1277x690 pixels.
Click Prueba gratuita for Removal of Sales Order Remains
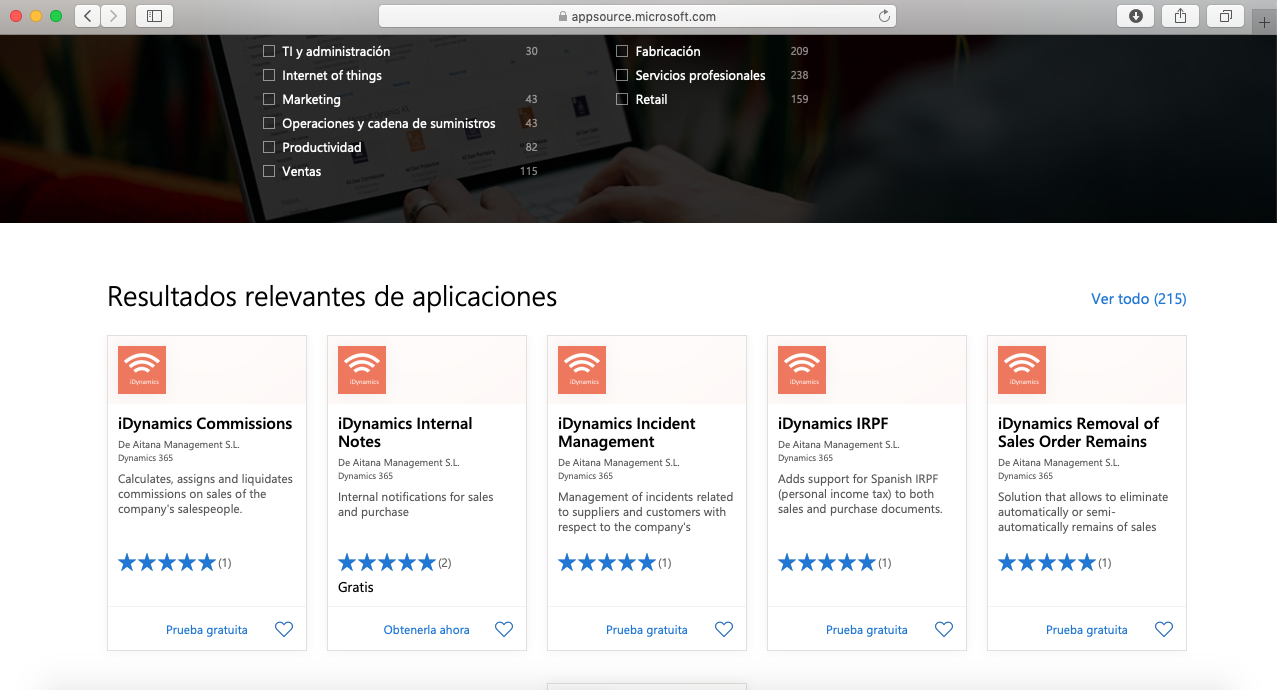click(1087, 630)
